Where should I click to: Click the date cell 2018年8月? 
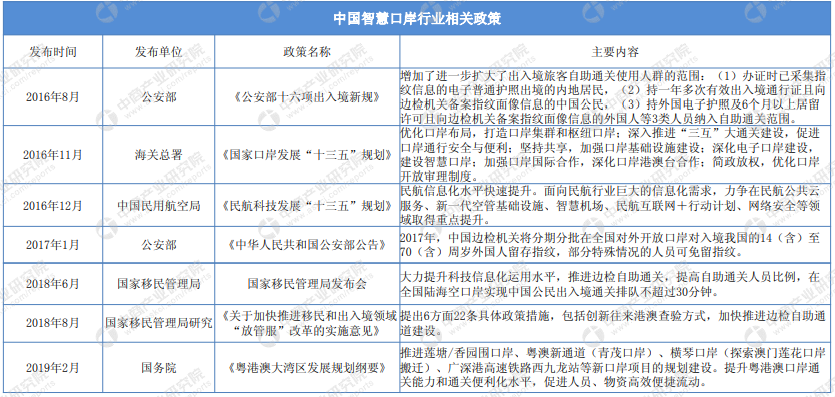coord(53,323)
